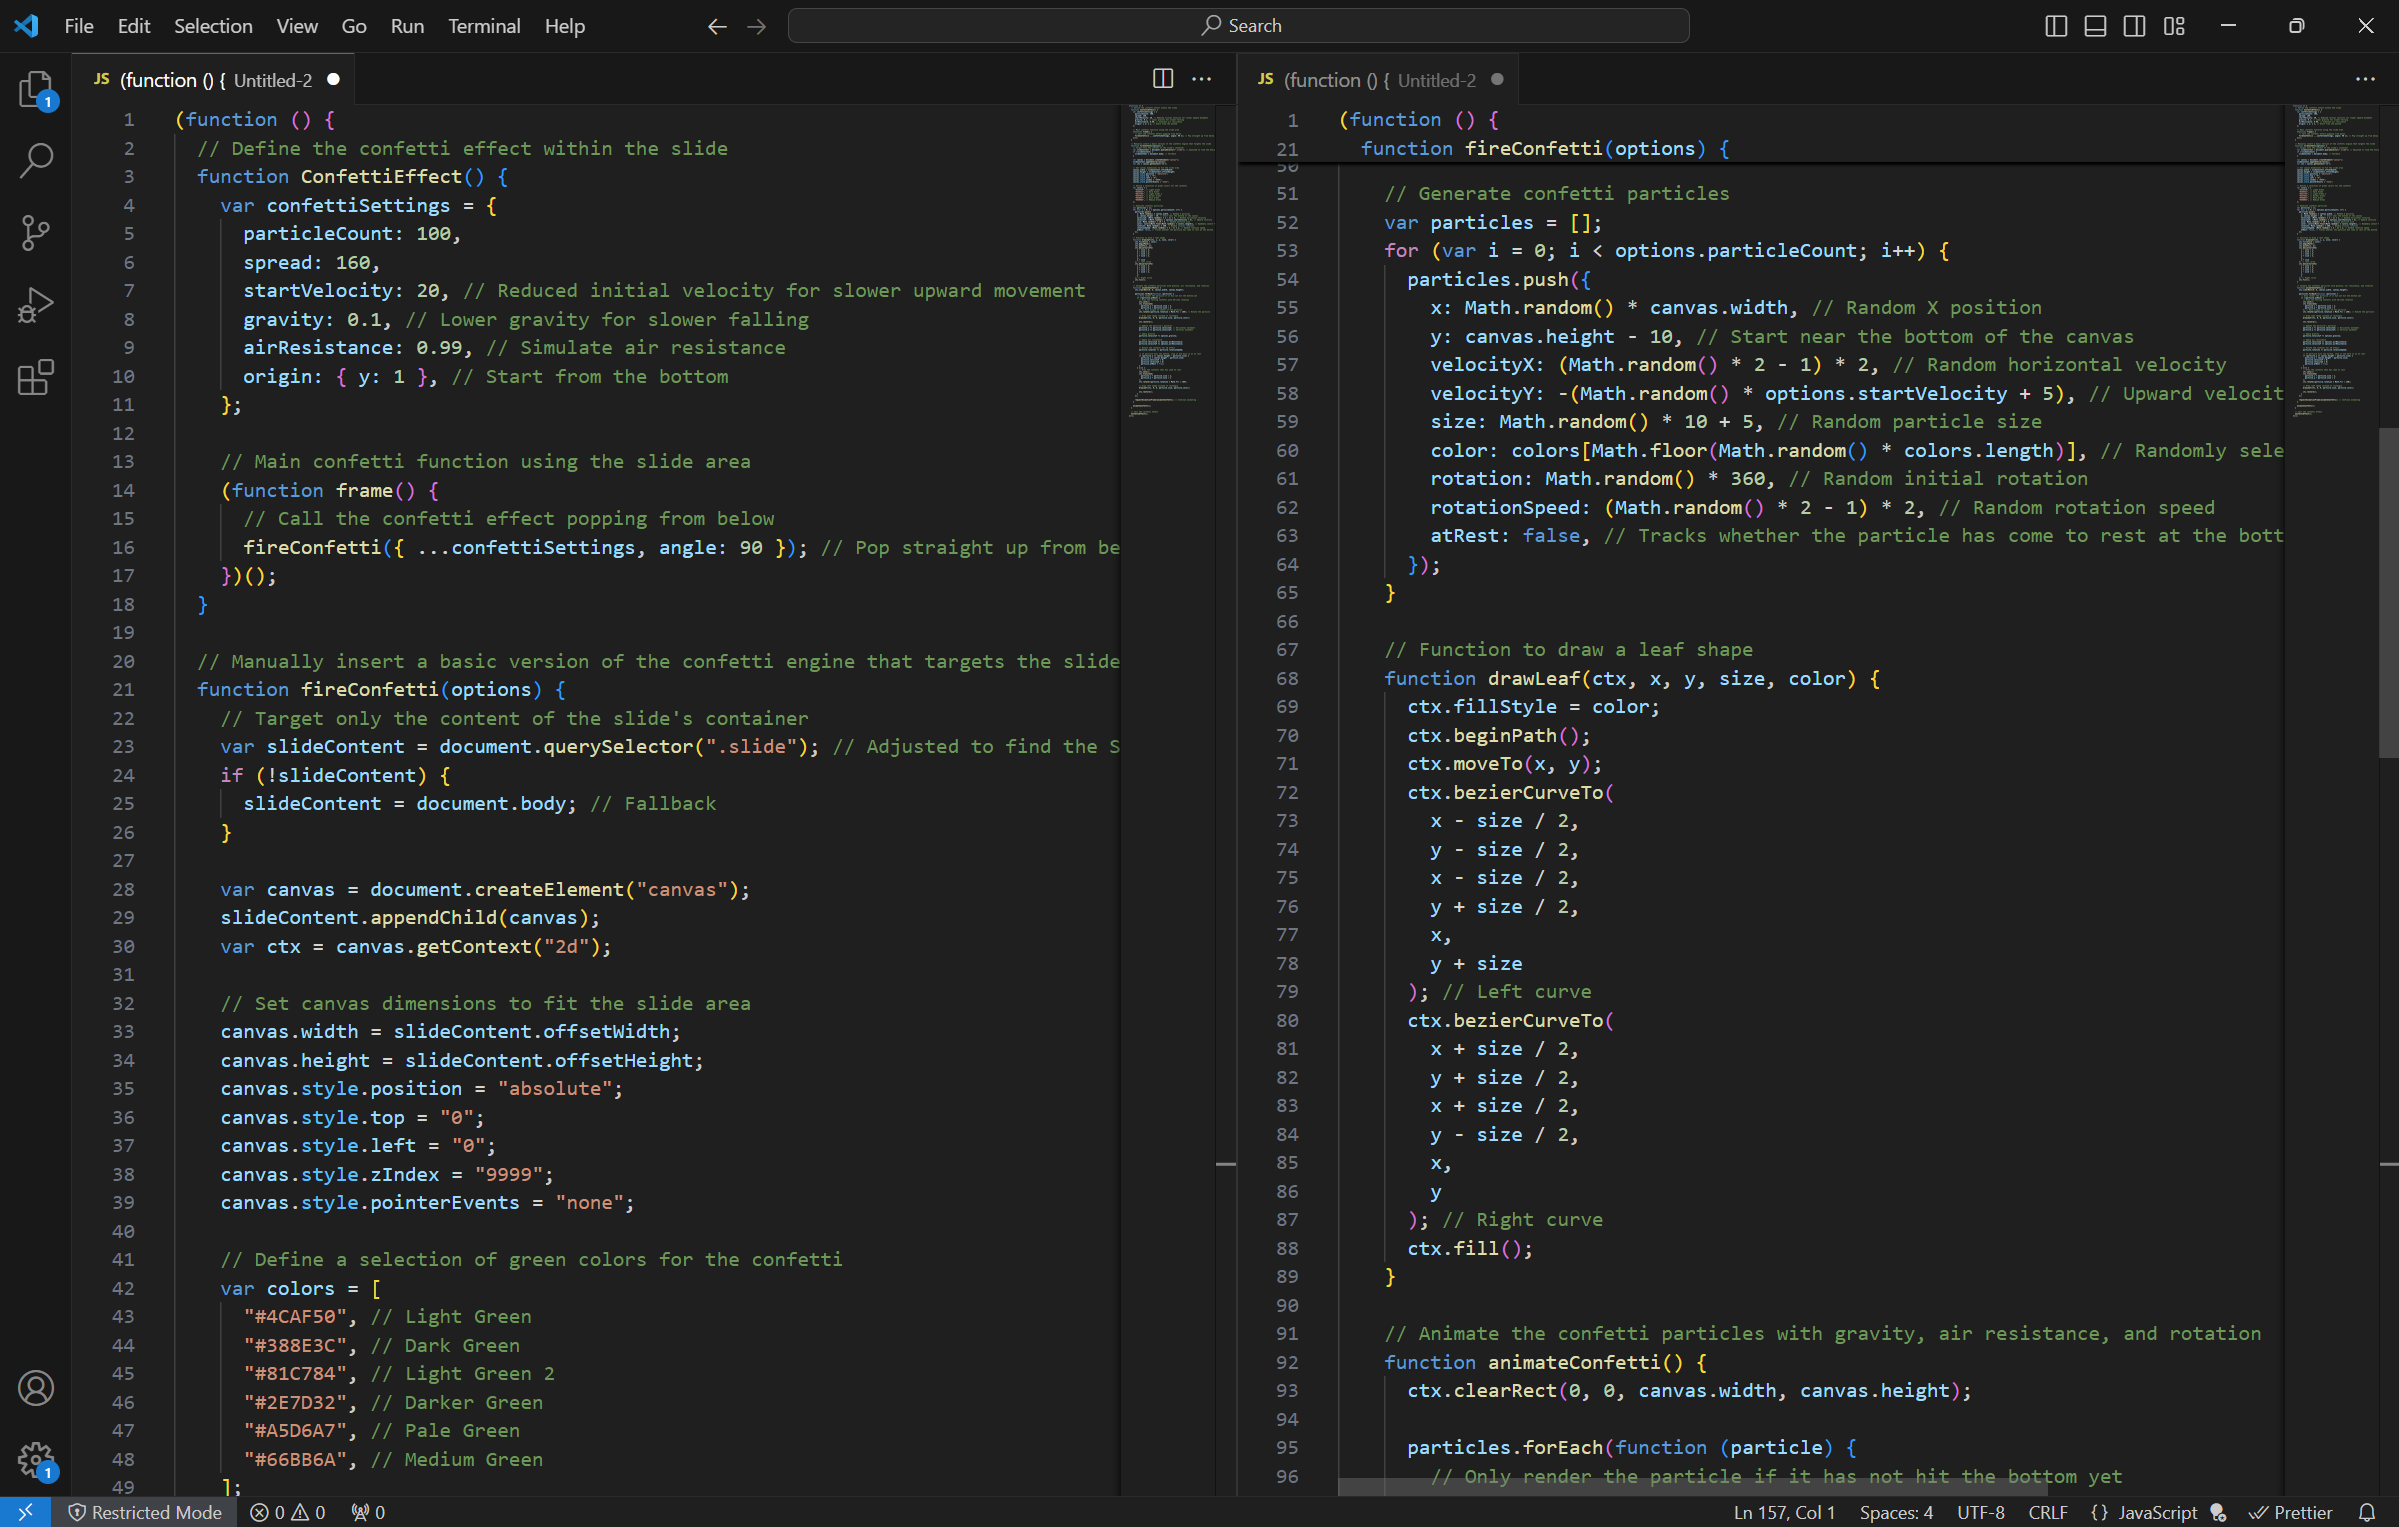Open the Accounts menu icon
Viewport: 2399px width, 1527px height.
[36, 1388]
